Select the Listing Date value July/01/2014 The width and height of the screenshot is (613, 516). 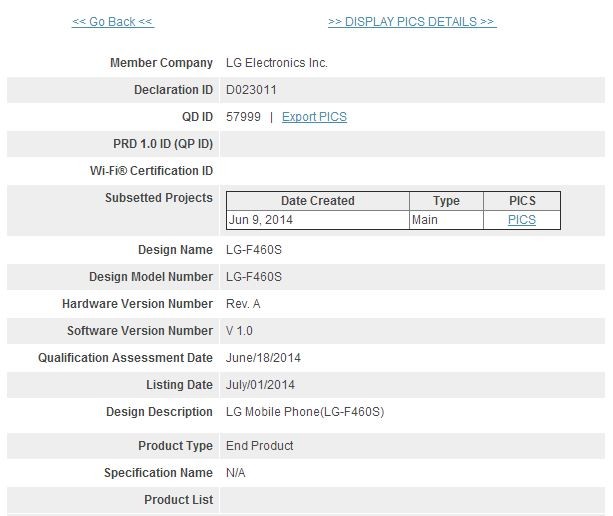[260, 385]
